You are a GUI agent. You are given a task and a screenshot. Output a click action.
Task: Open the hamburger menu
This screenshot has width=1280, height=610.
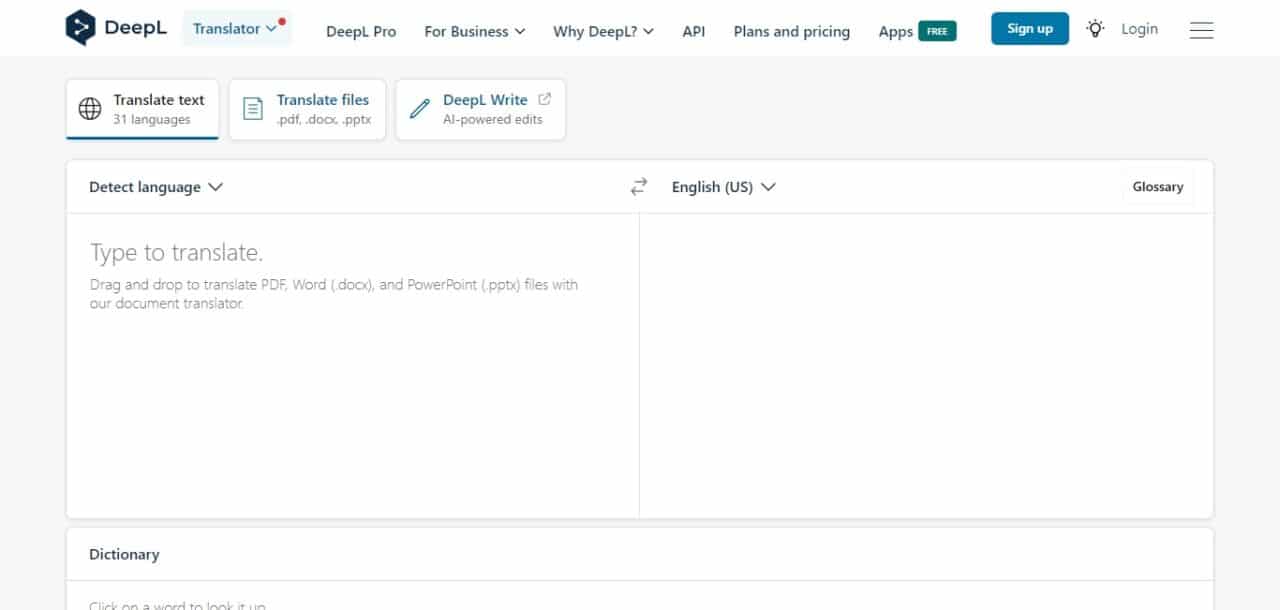[1201, 30]
